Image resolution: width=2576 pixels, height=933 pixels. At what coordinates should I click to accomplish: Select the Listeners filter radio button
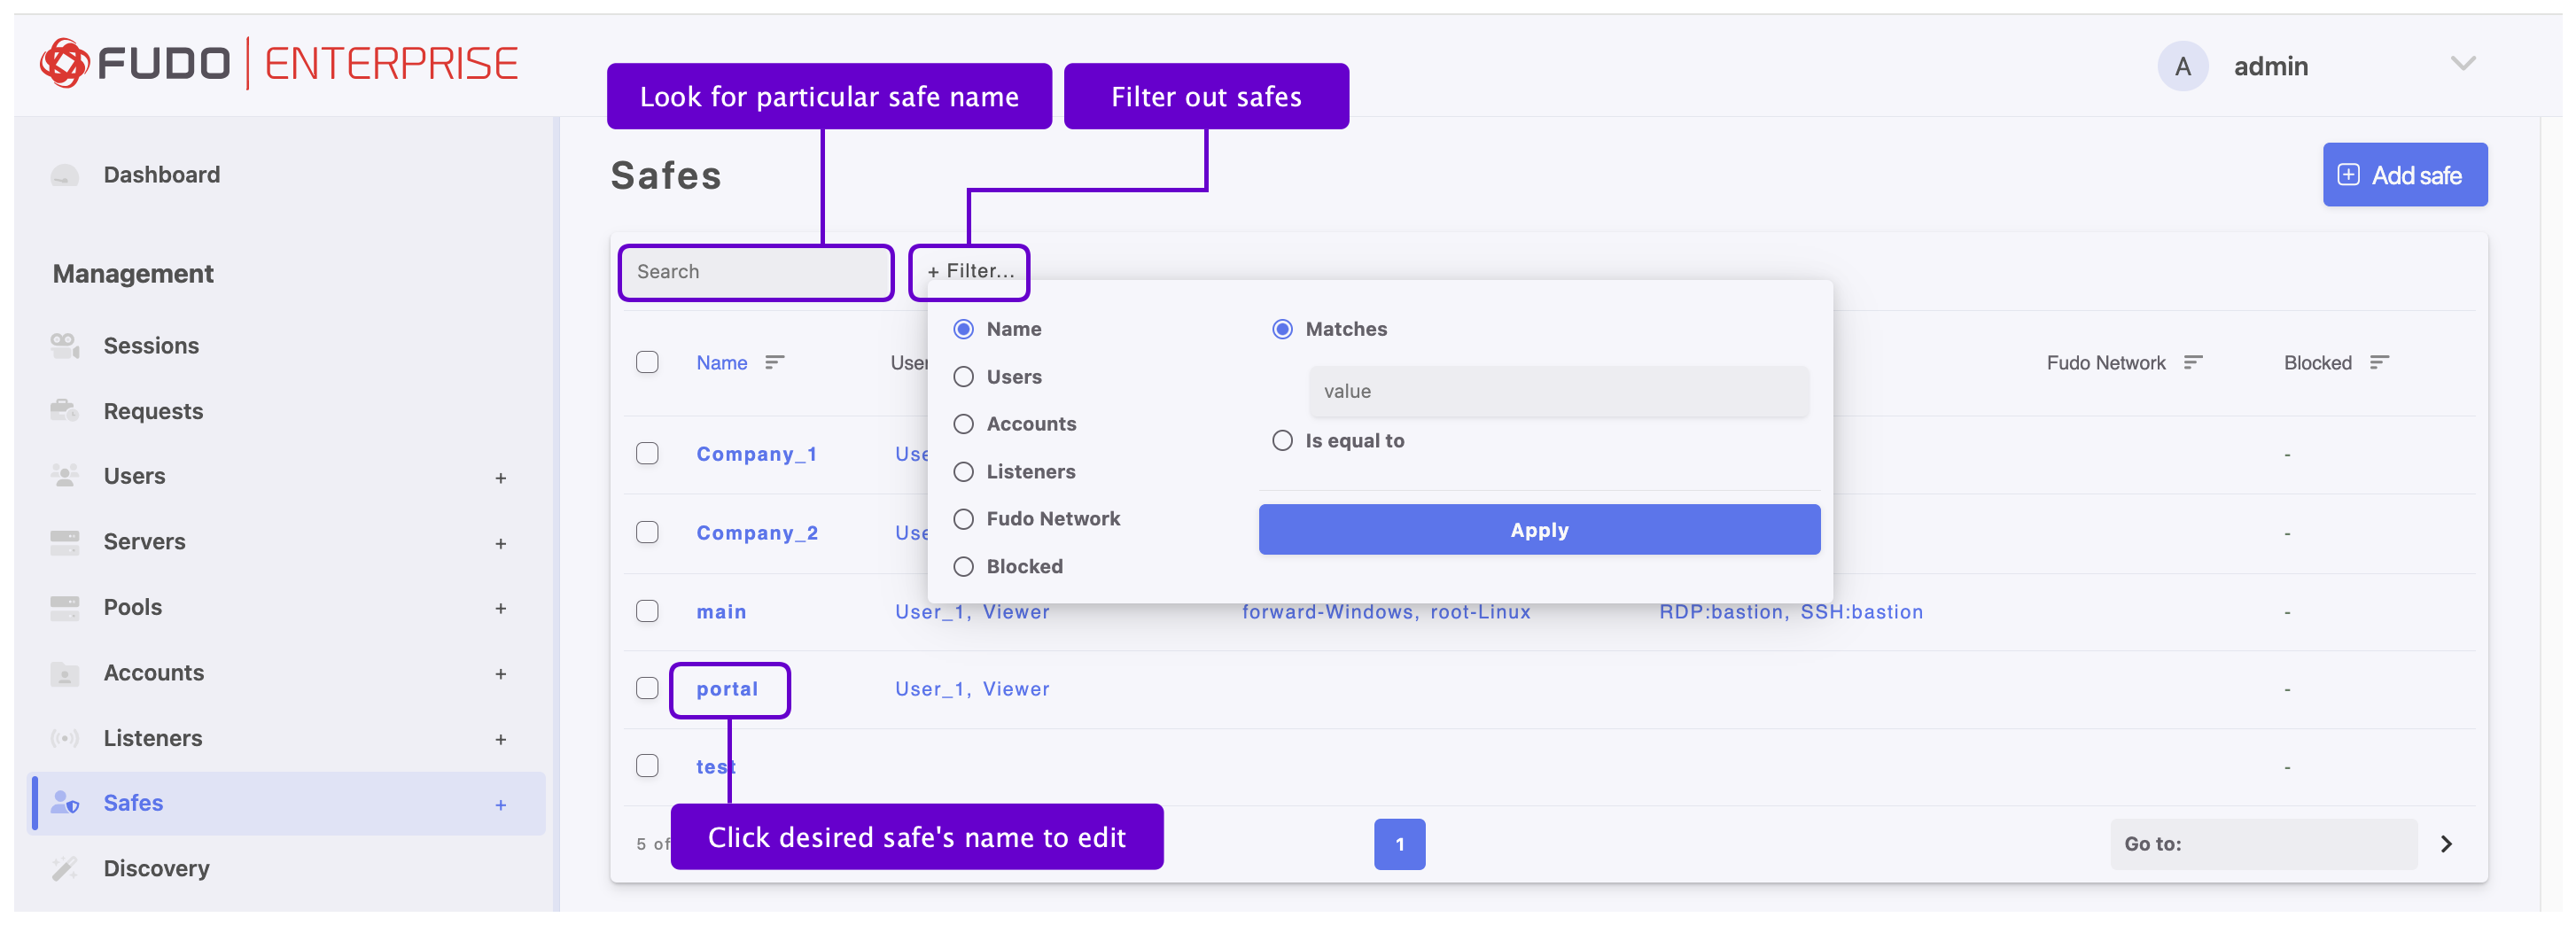point(963,472)
